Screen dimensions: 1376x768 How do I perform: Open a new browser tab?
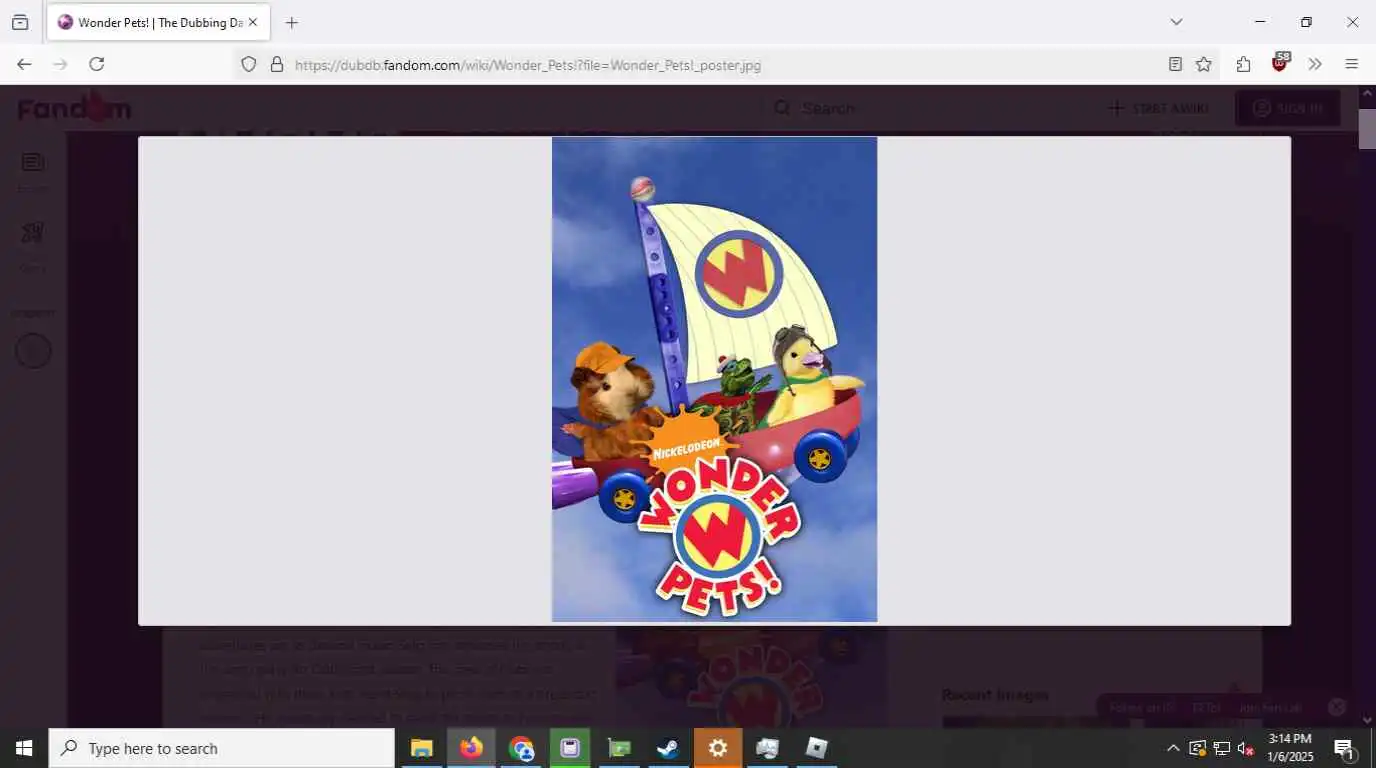[x=291, y=22]
